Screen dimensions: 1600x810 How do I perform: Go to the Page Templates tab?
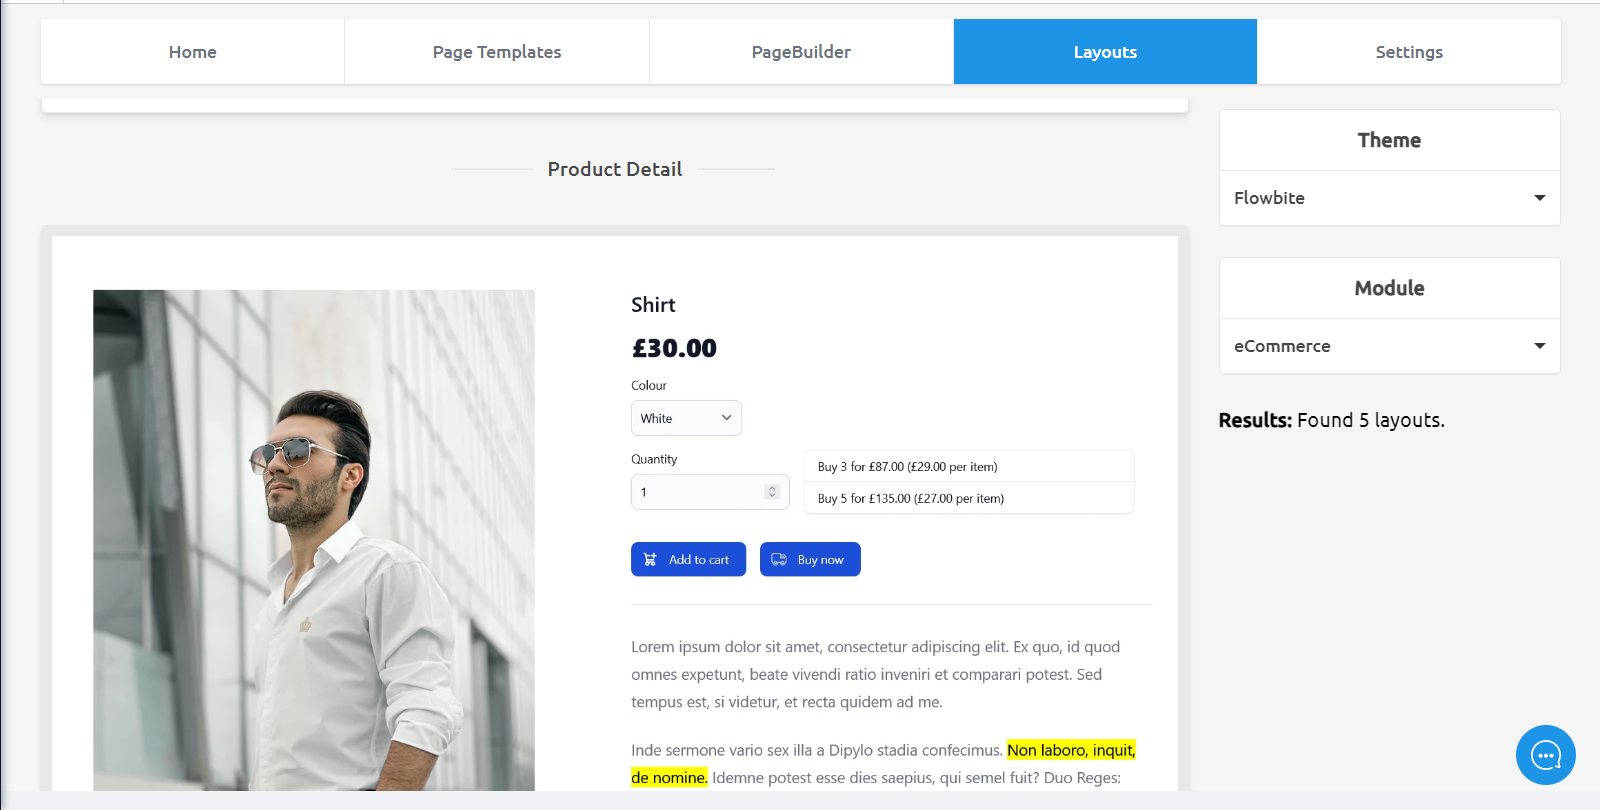497,52
